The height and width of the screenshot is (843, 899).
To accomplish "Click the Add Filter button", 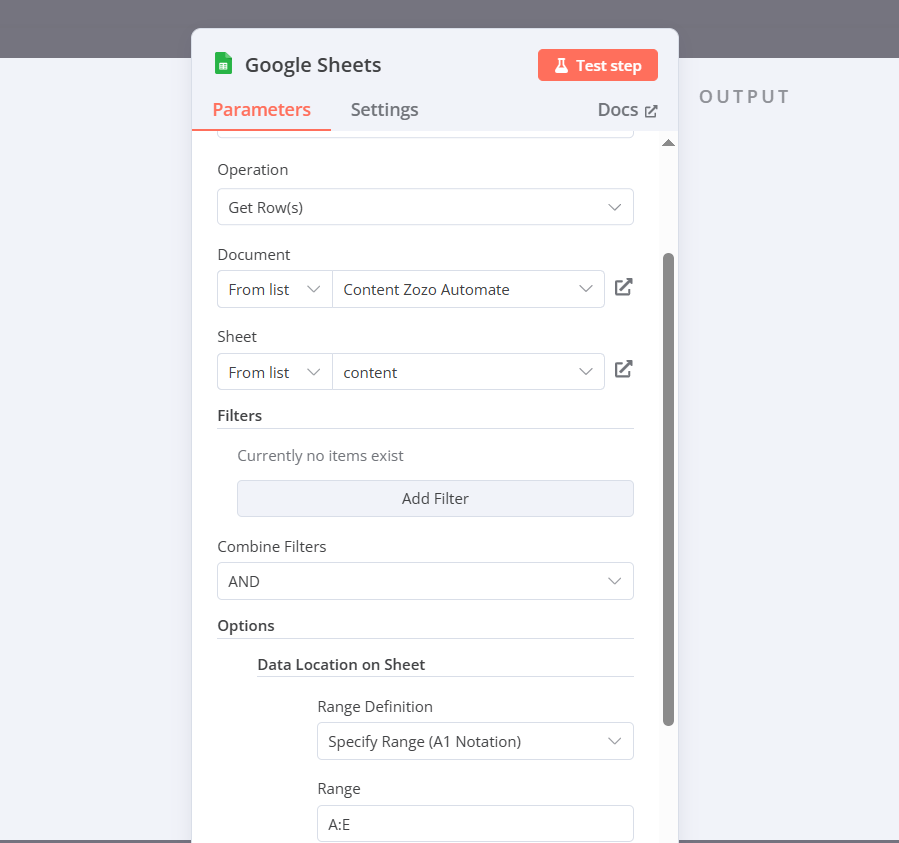I will pyautogui.click(x=435, y=498).
